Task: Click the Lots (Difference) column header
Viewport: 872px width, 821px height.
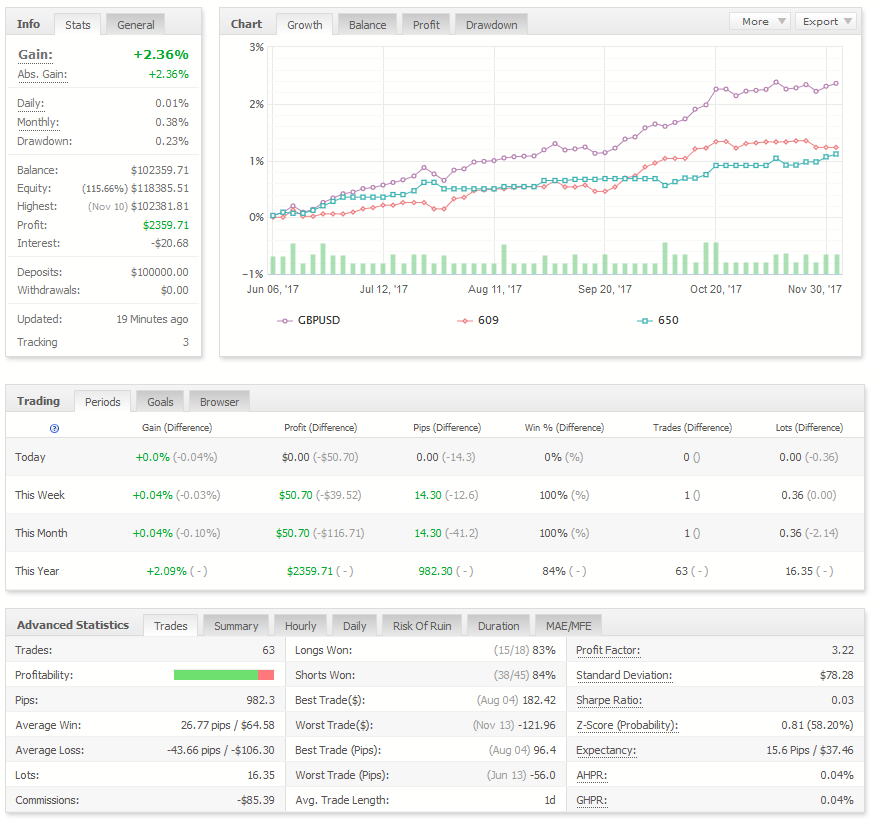Action: (809, 428)
